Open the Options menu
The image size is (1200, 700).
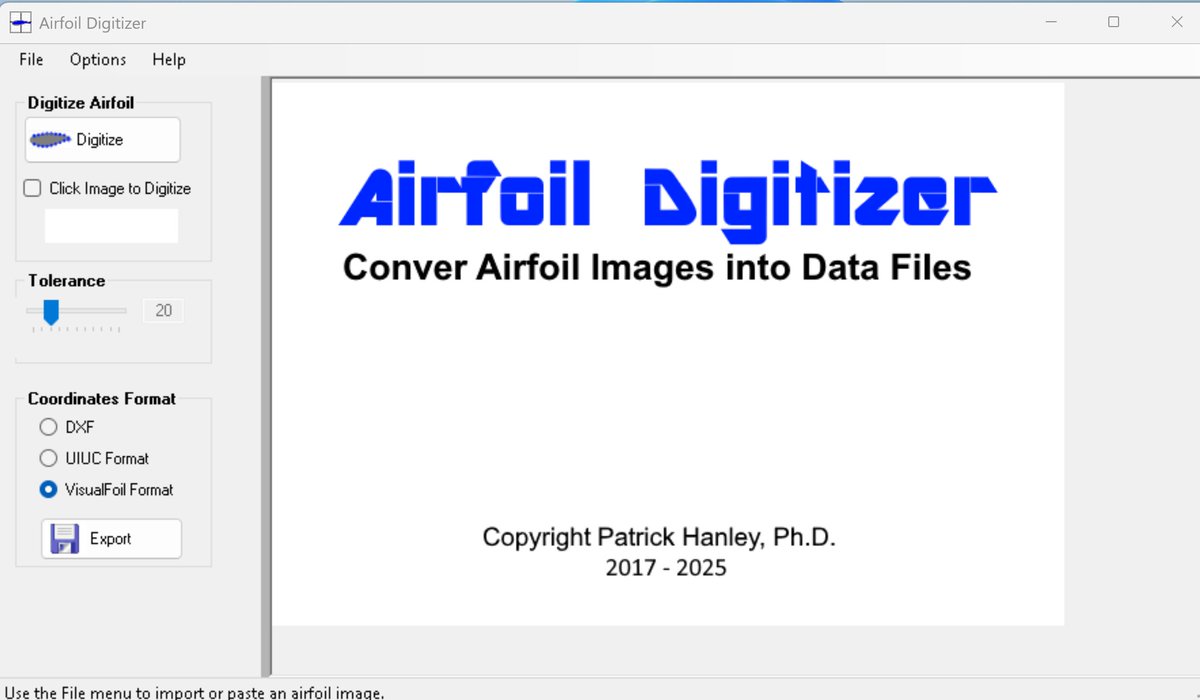coord(97,60)
